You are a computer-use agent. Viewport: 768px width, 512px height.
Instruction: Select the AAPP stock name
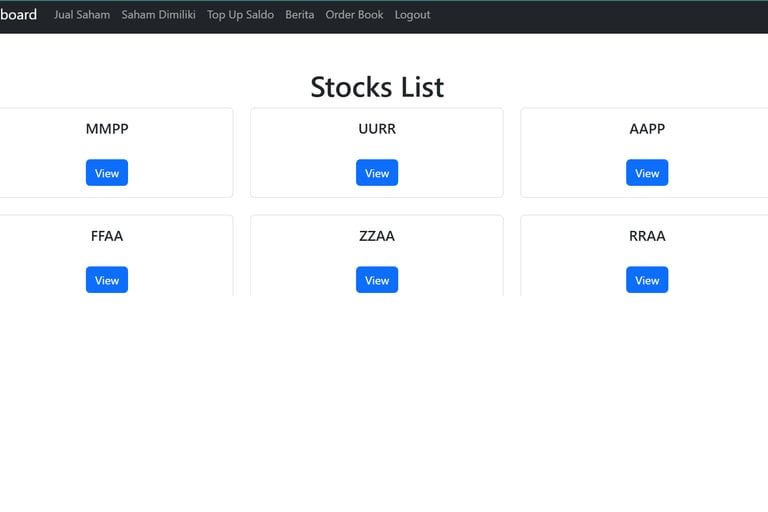[647, 129]
